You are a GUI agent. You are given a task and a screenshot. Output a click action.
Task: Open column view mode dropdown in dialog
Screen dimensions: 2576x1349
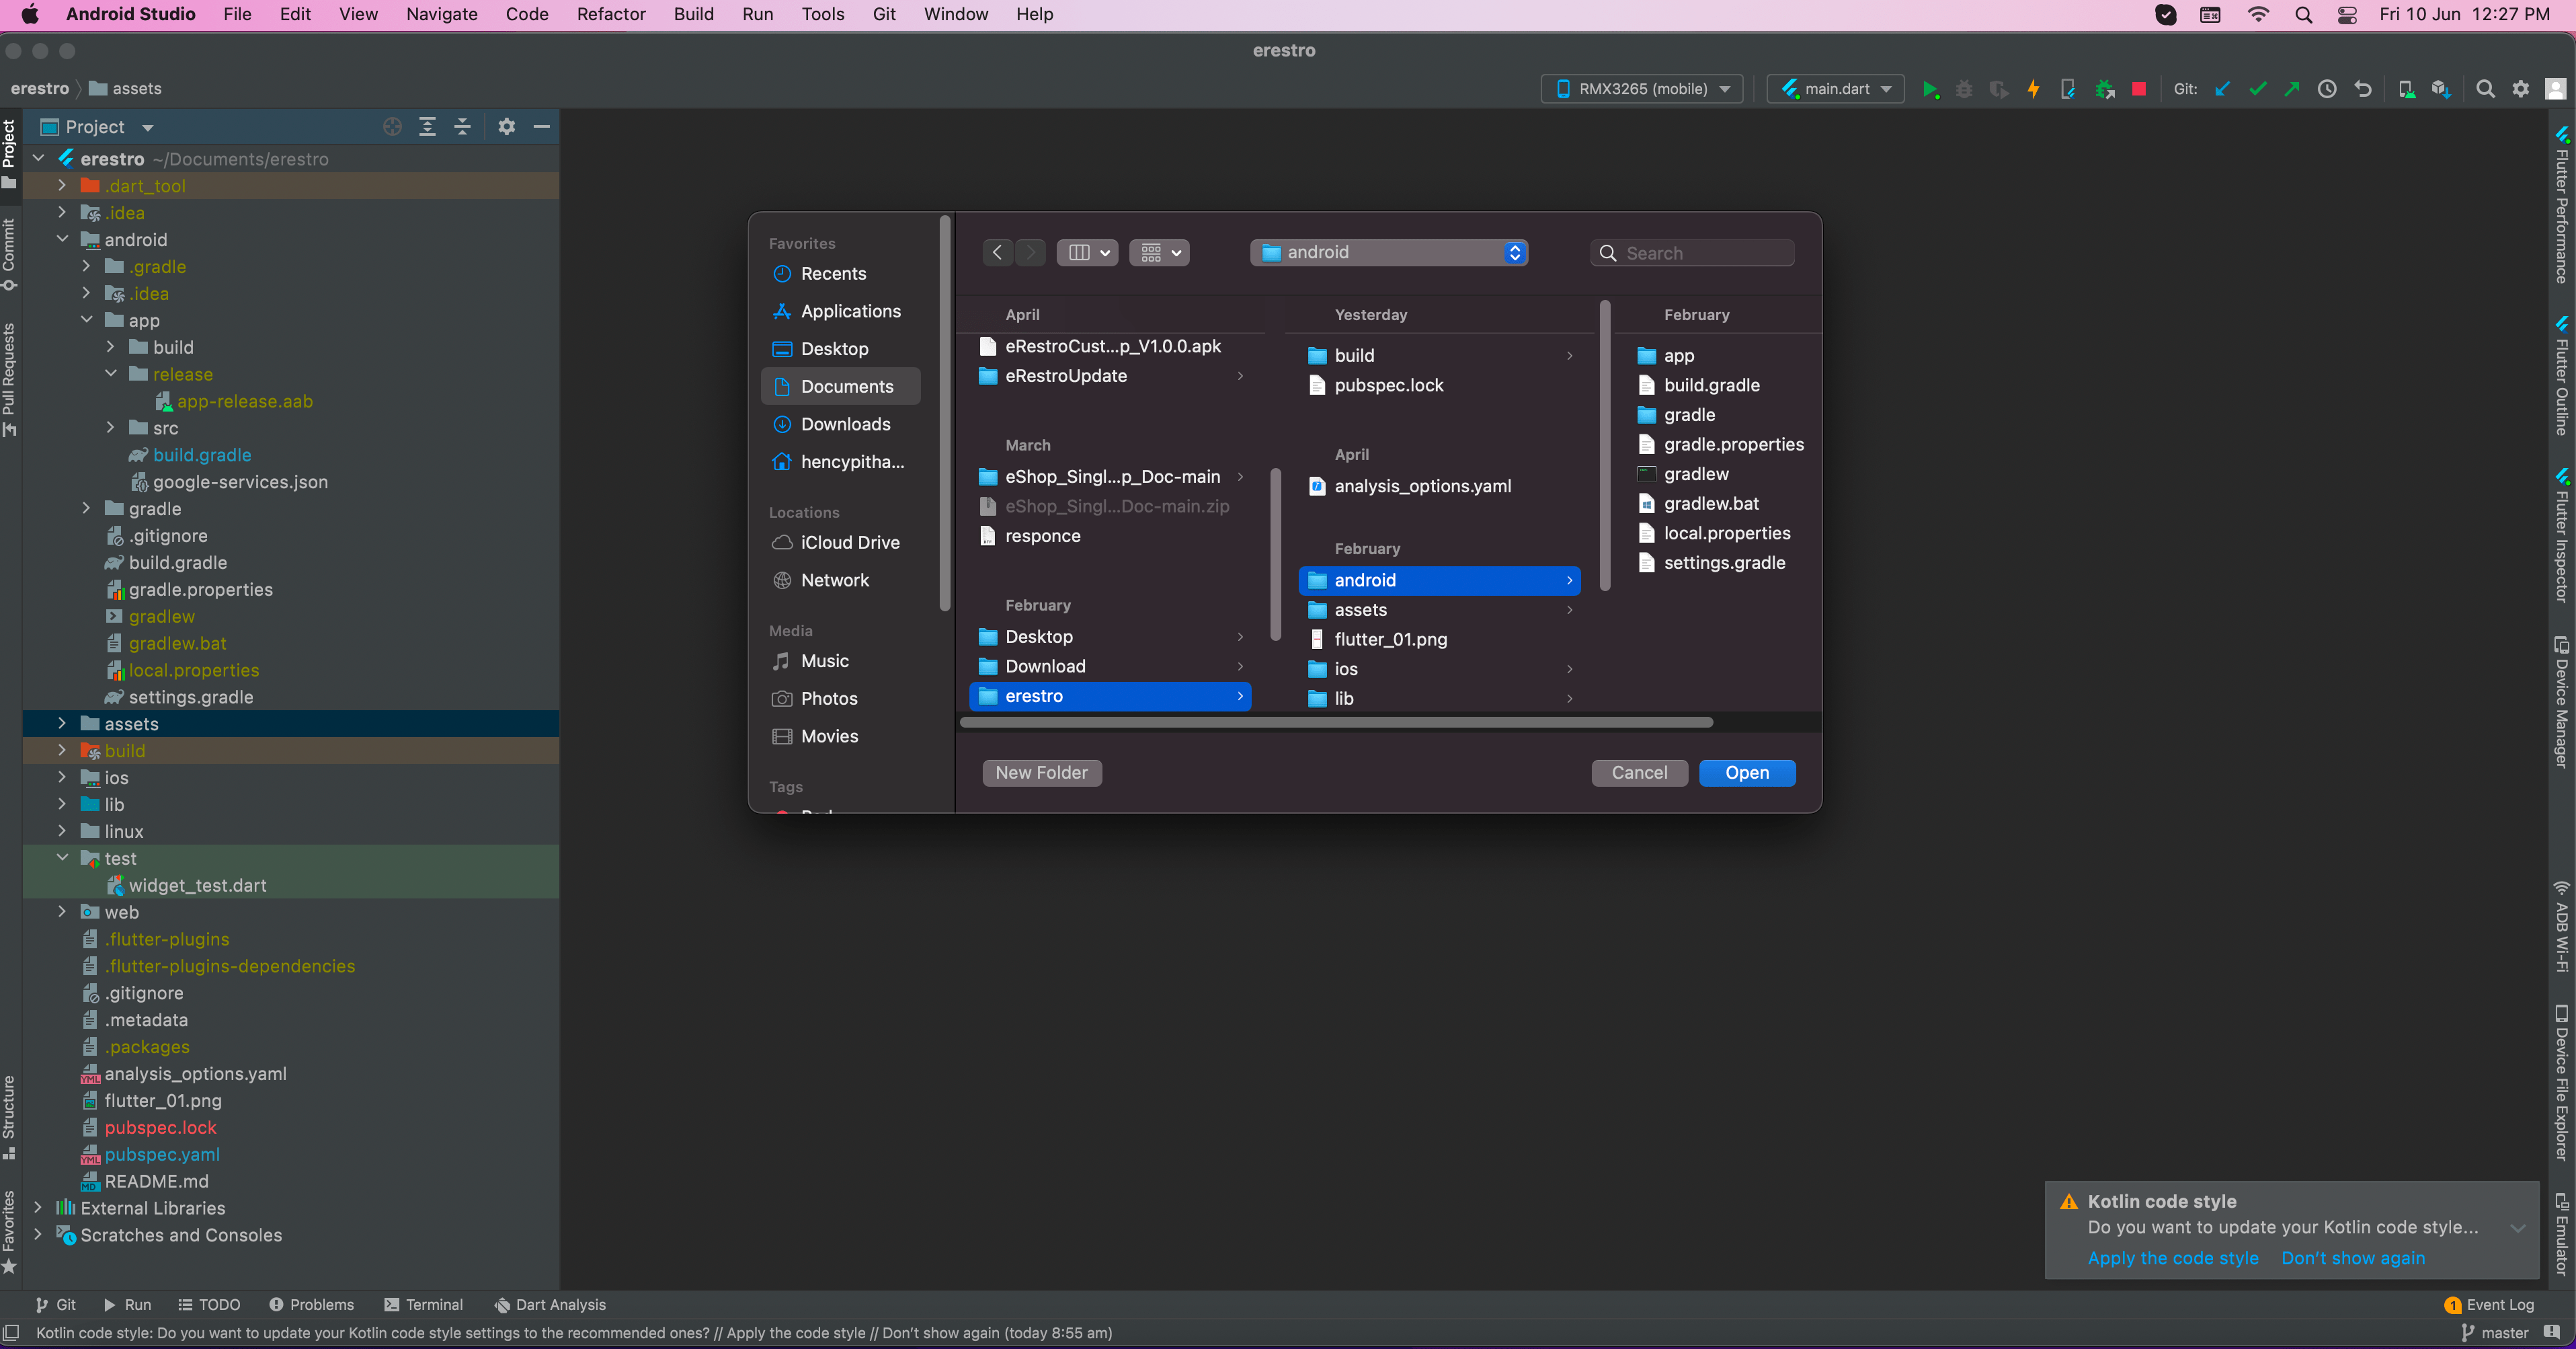click(1087, 253)
